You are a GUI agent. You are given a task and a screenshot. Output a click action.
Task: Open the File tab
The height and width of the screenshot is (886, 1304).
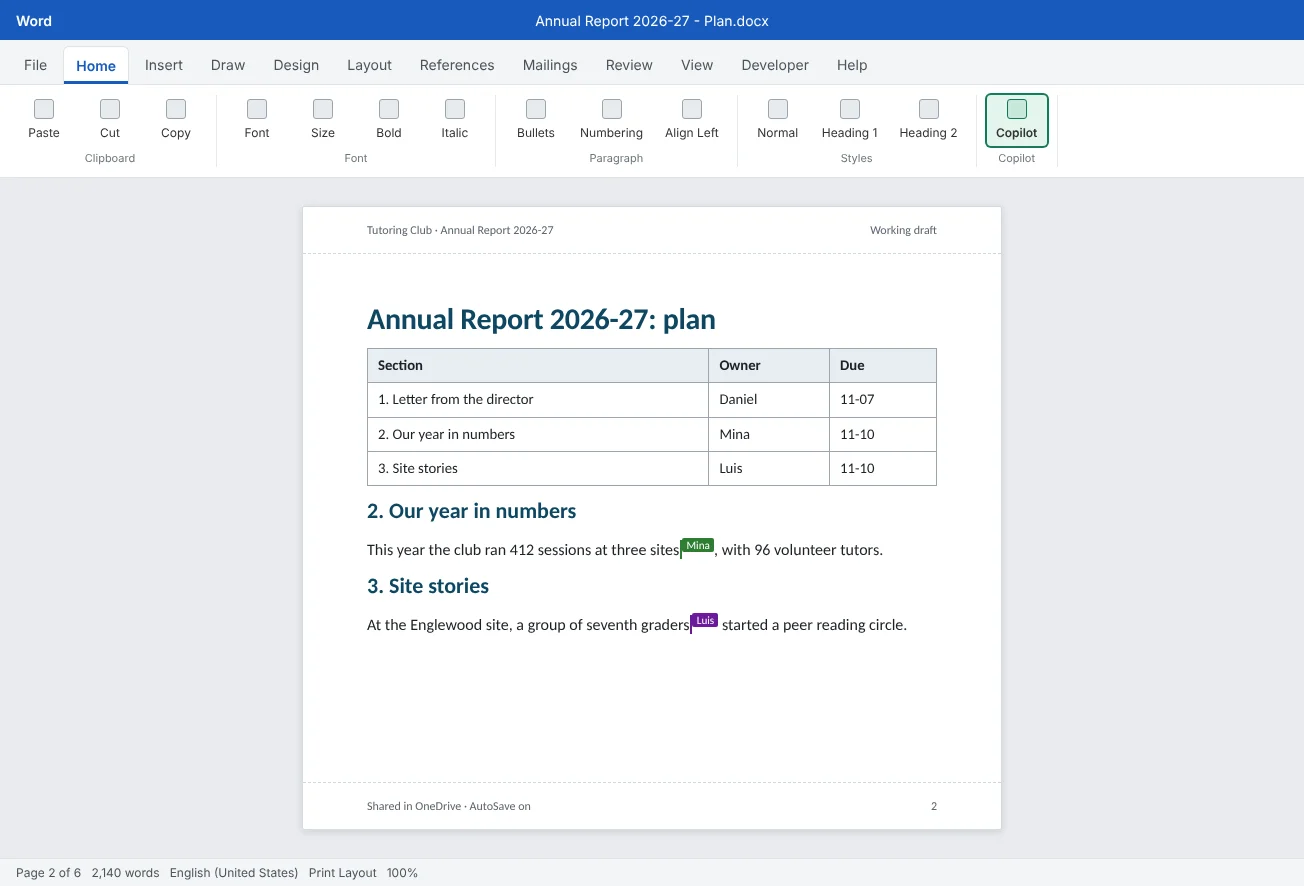[35, 65]
